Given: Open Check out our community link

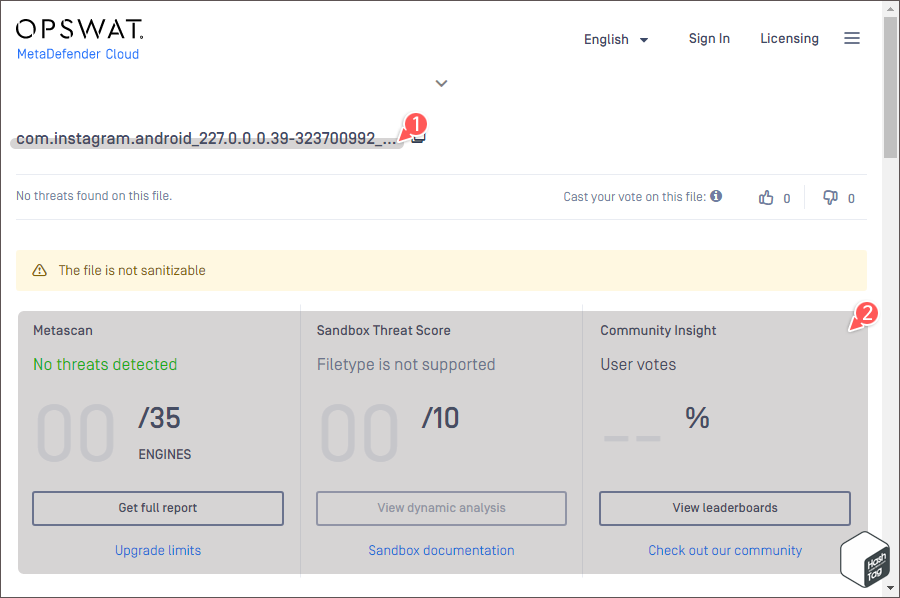Looking at the screenshot, I should 725,550.
